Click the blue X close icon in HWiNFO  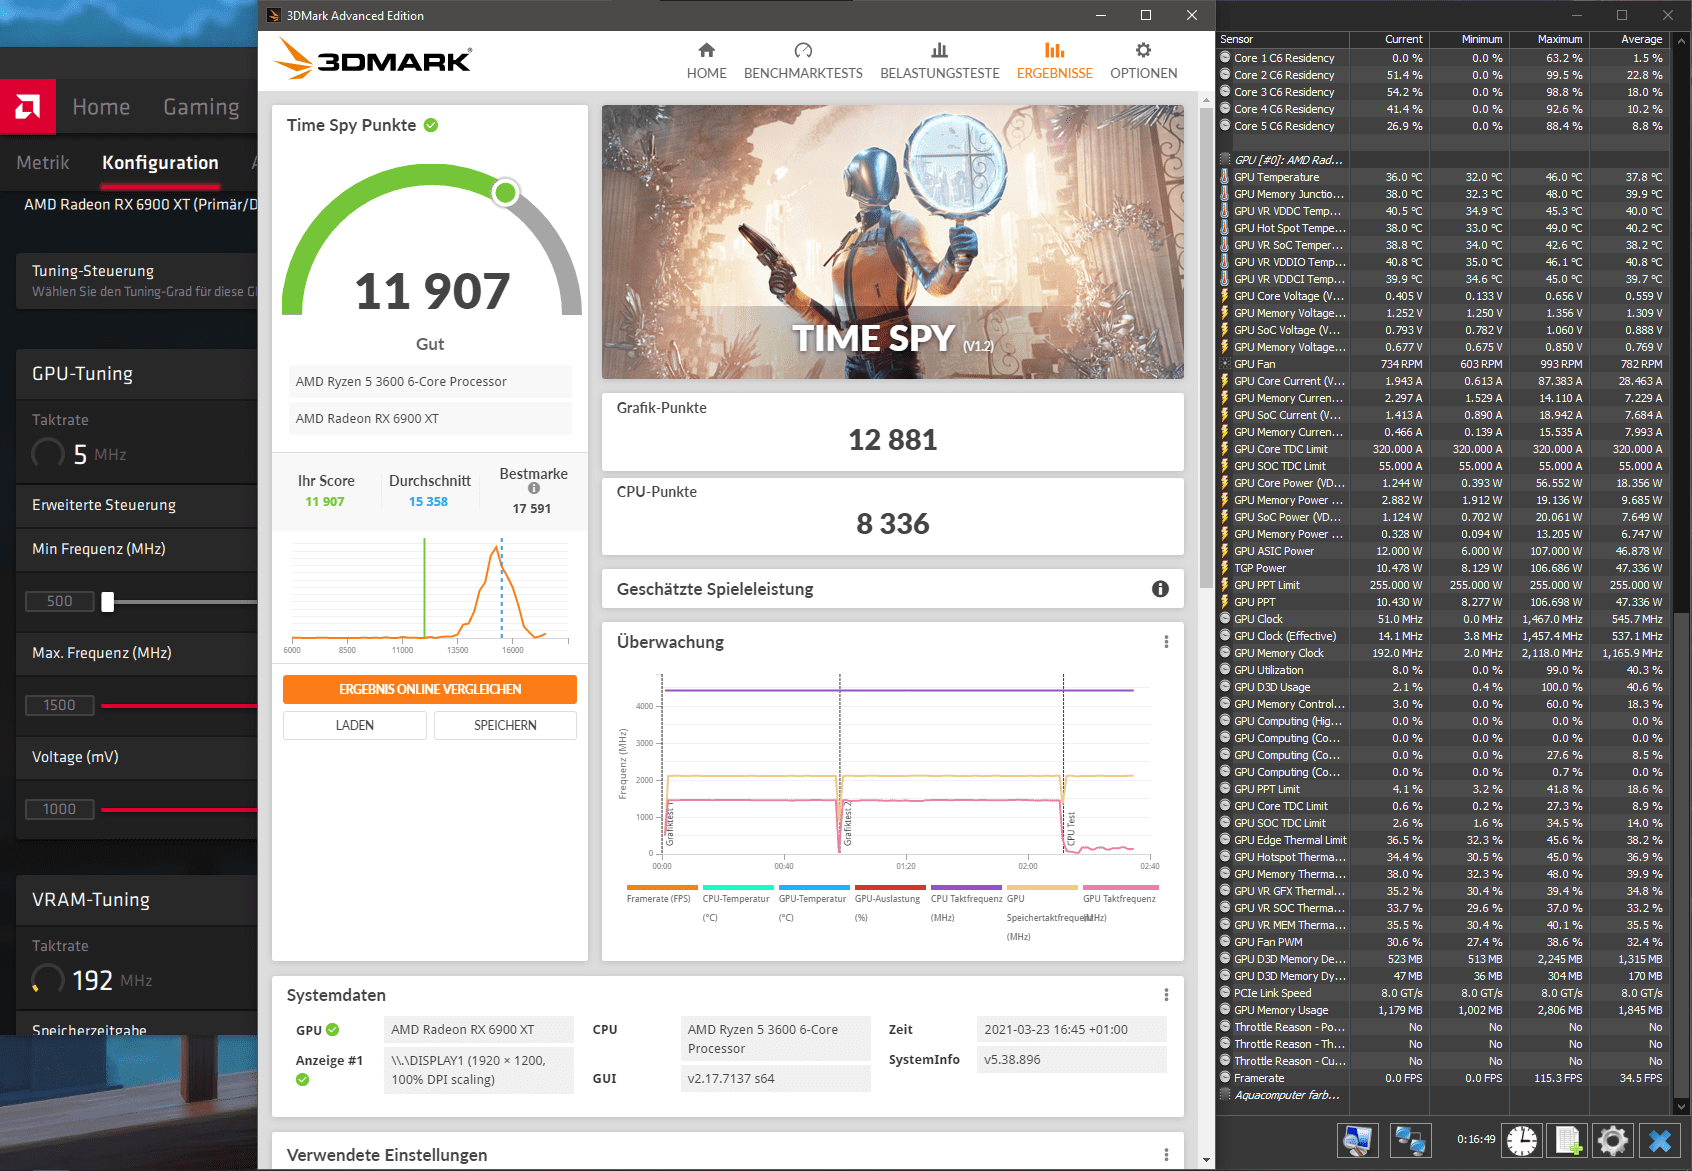point(1660,1140)
